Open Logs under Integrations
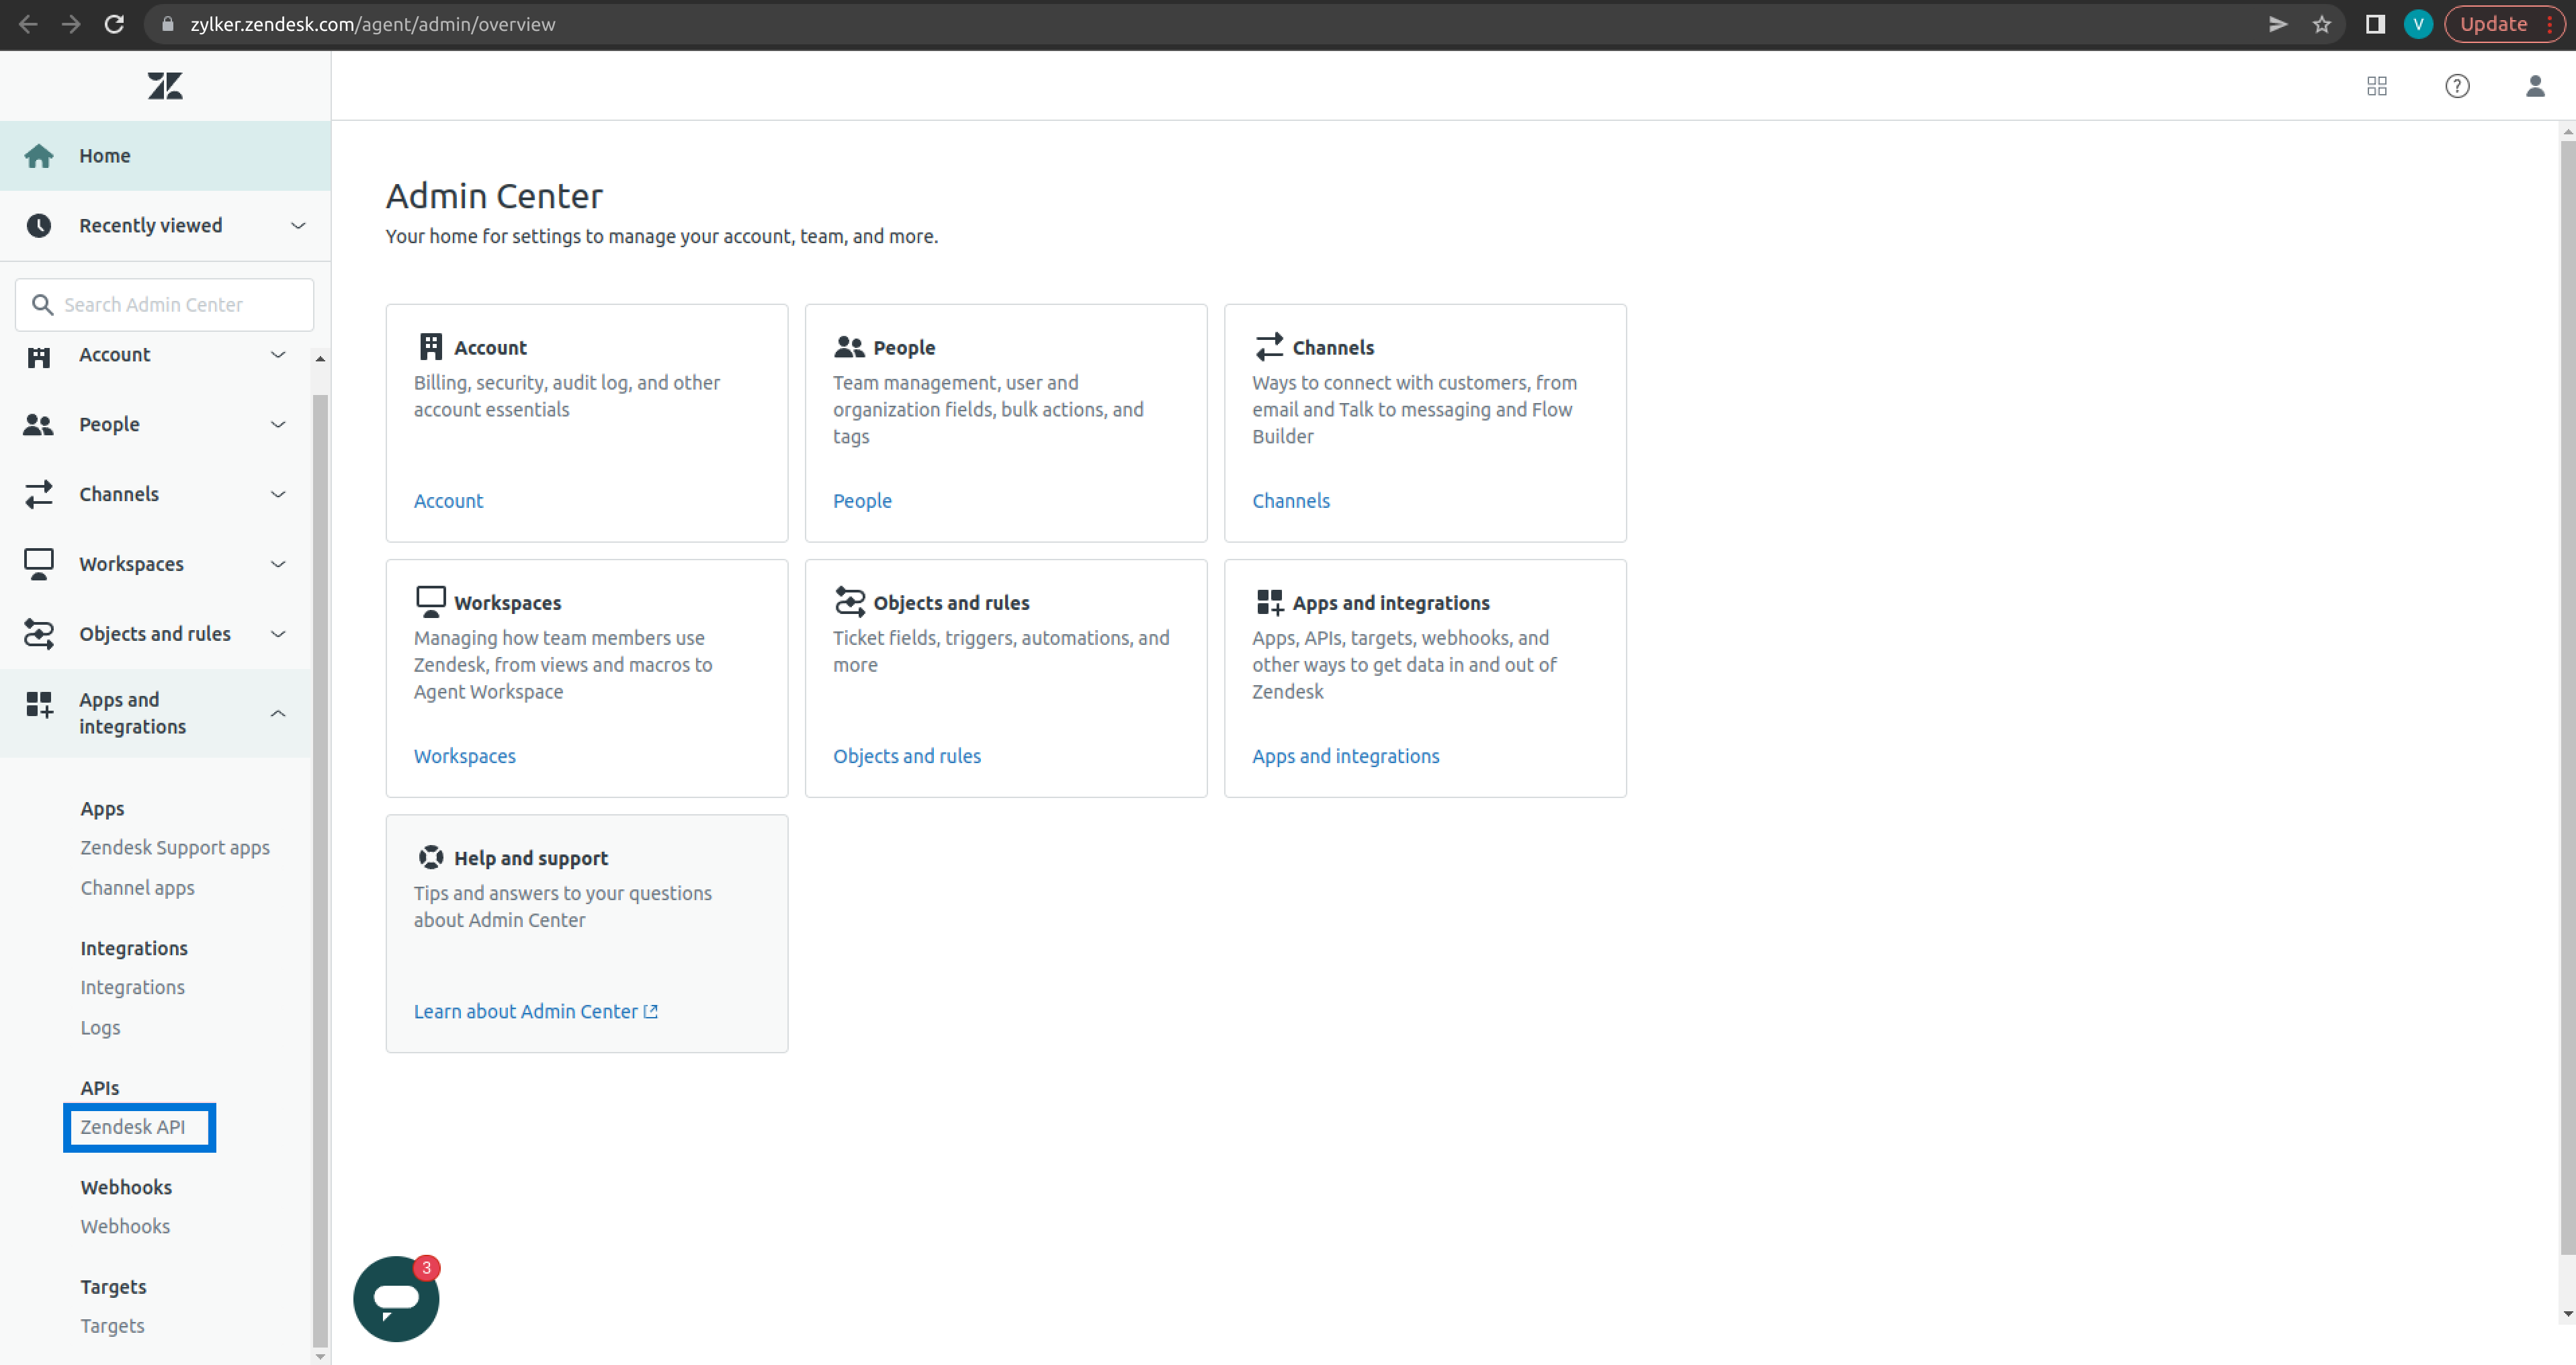This screenshot has width=2576, height=1365. [x=99, y=1027]
